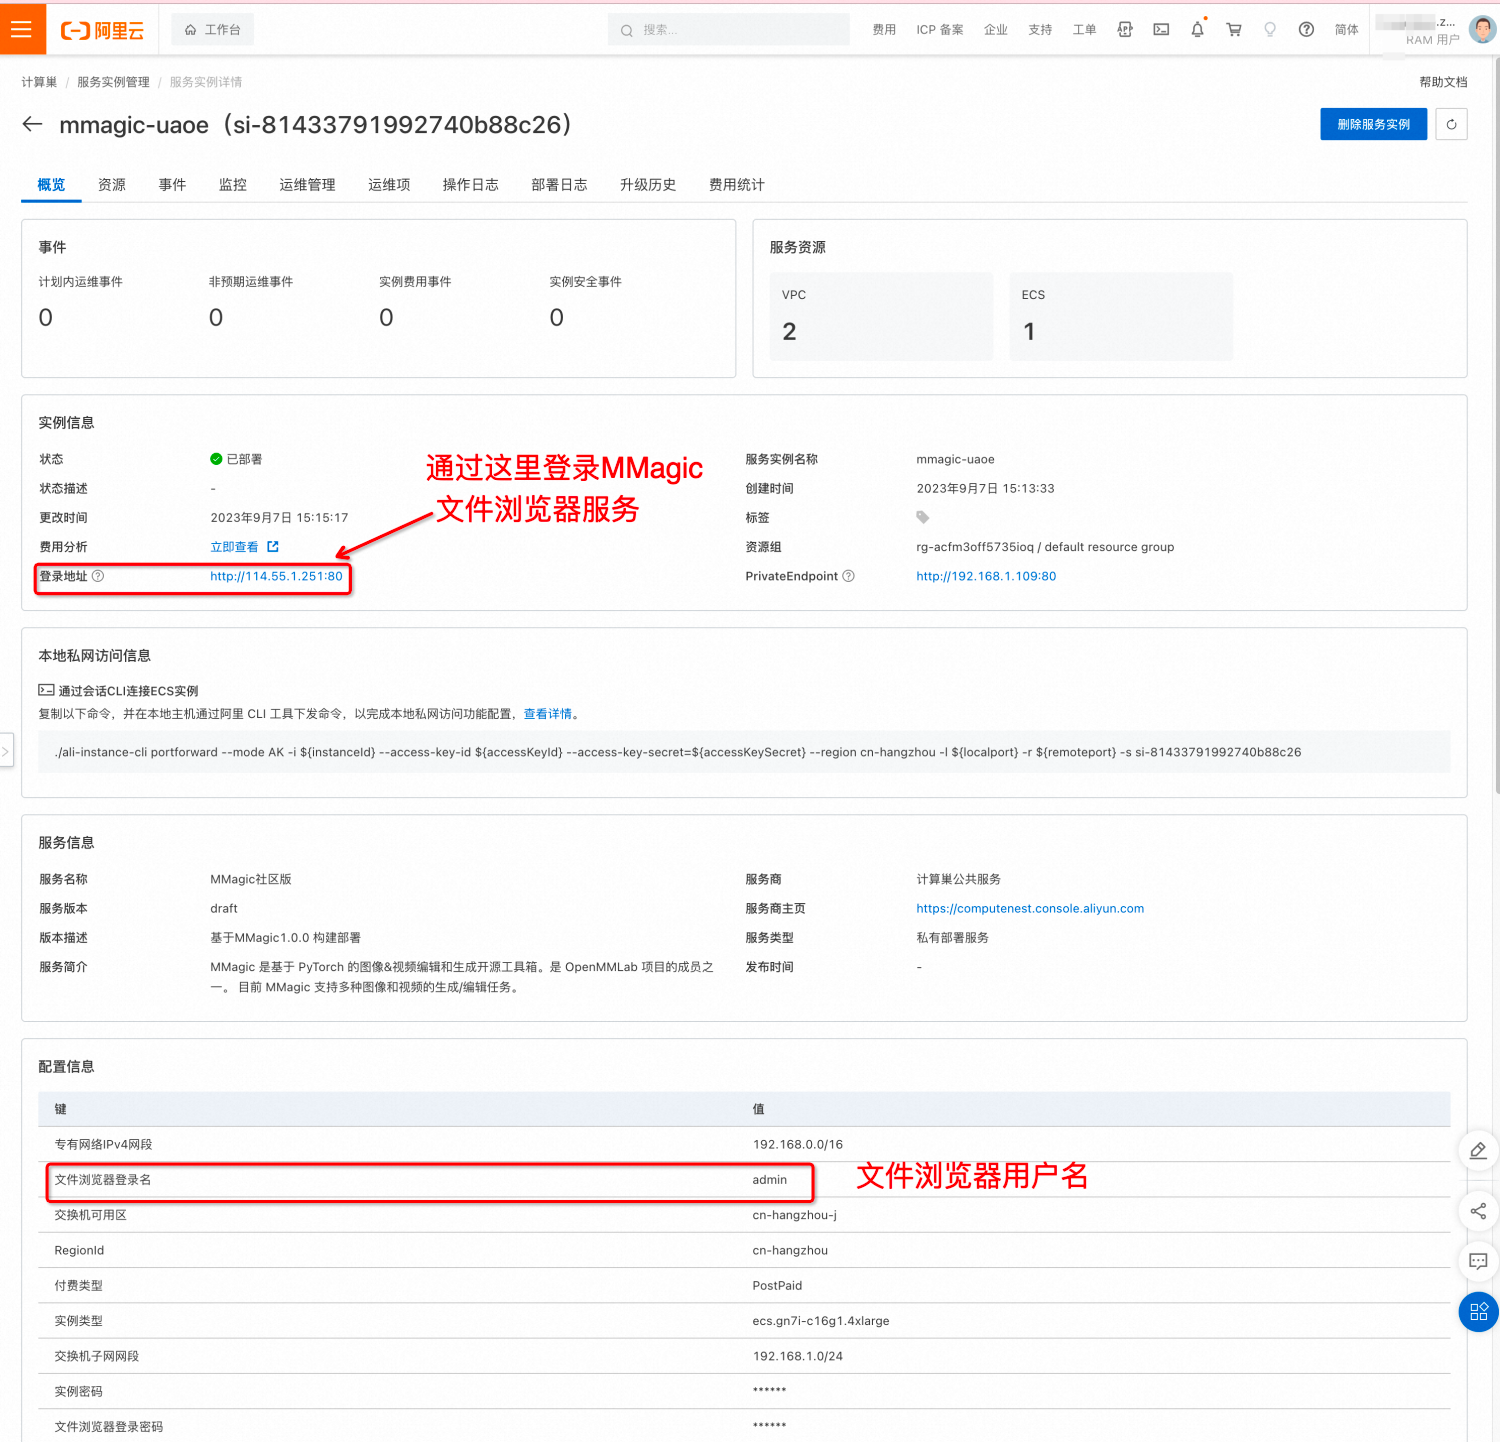This screenshot has height=1442, width=1500.
Task: Click the app download icon in header
Action: [1125, 30]
